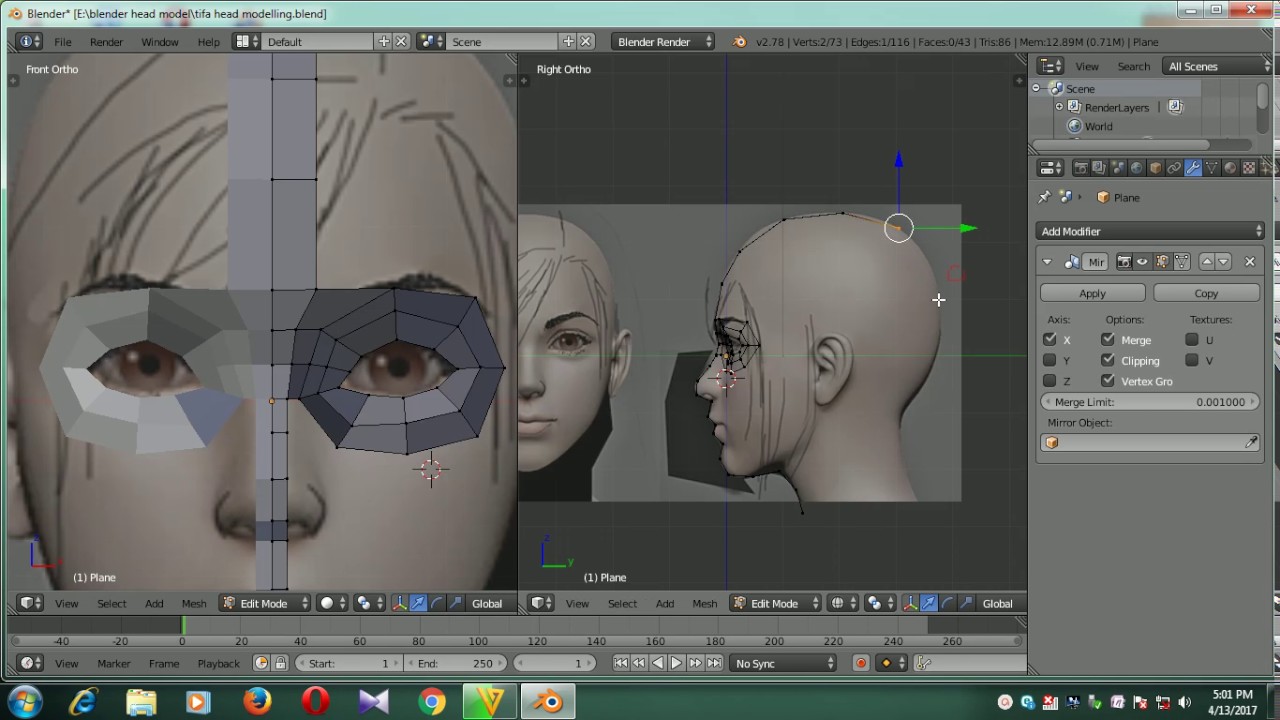
Task: Open the Object properties cube tab
Action: pyautogui.click(x=1155, y=168)
